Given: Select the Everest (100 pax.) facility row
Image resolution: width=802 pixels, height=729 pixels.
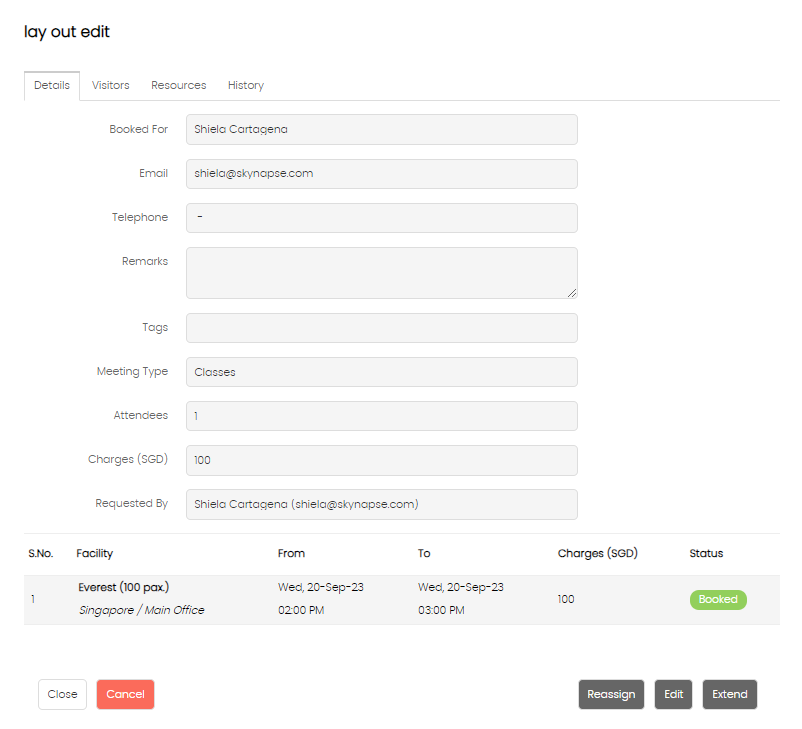Looking at the screenshot, I should click(402, 599).
